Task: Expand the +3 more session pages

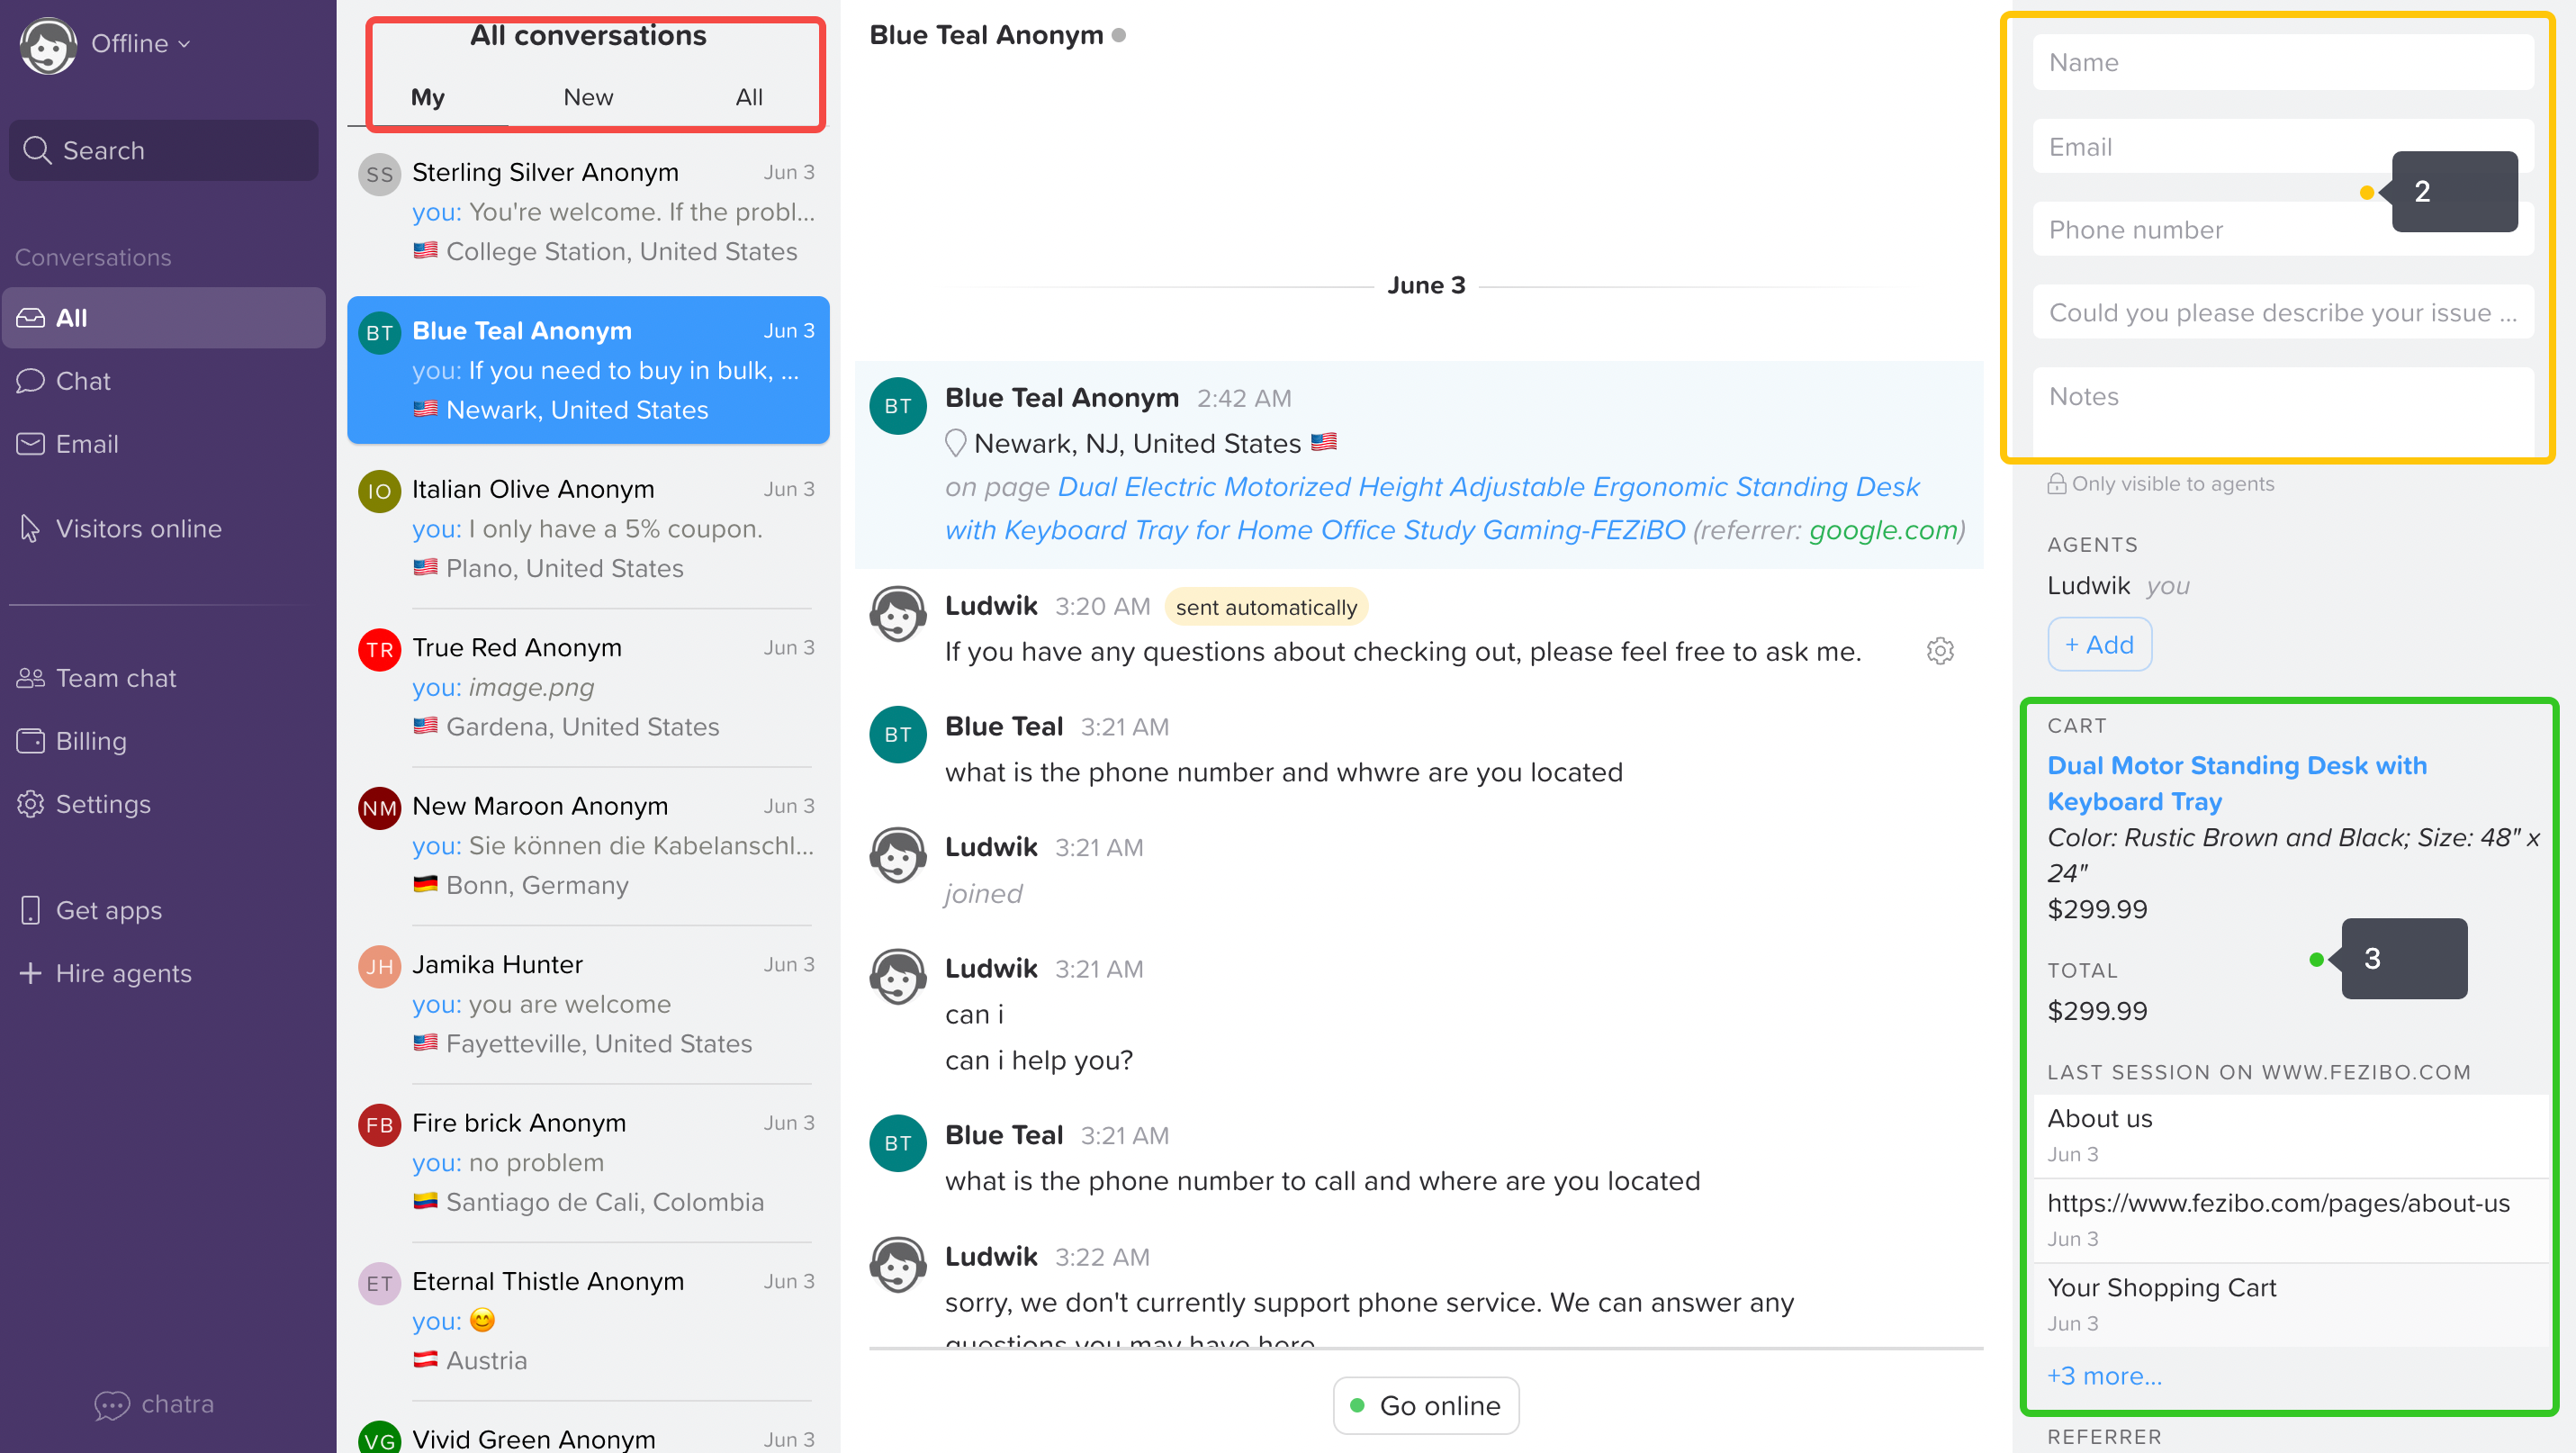Action: (x=2104, y=1376)
